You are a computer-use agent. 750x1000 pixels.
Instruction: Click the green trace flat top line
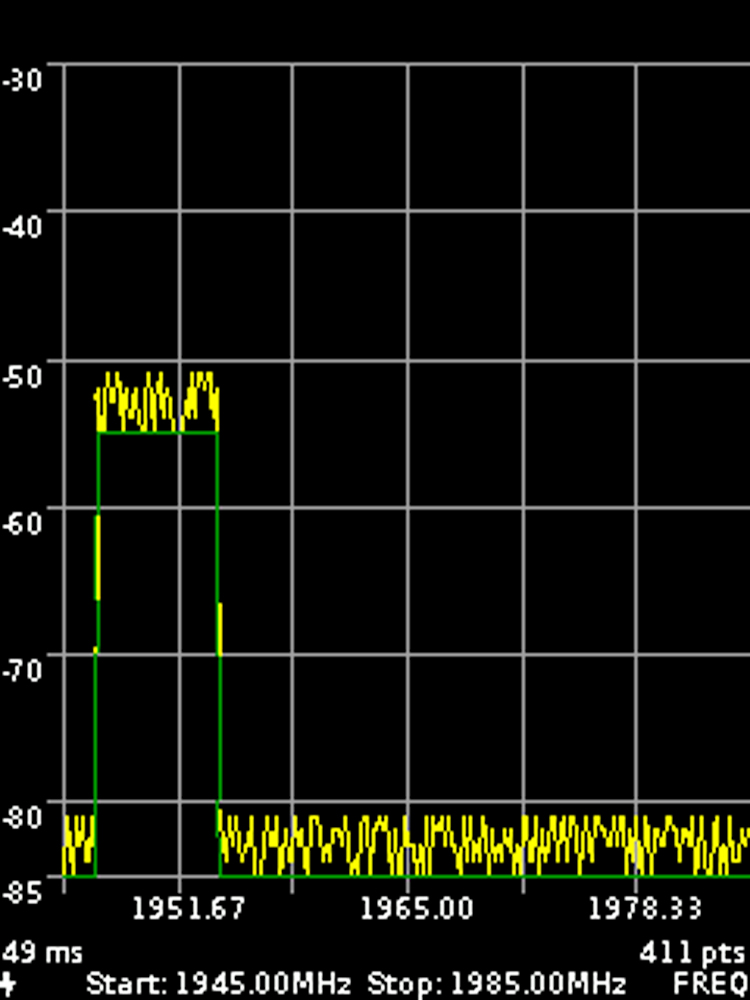point(157,433)
